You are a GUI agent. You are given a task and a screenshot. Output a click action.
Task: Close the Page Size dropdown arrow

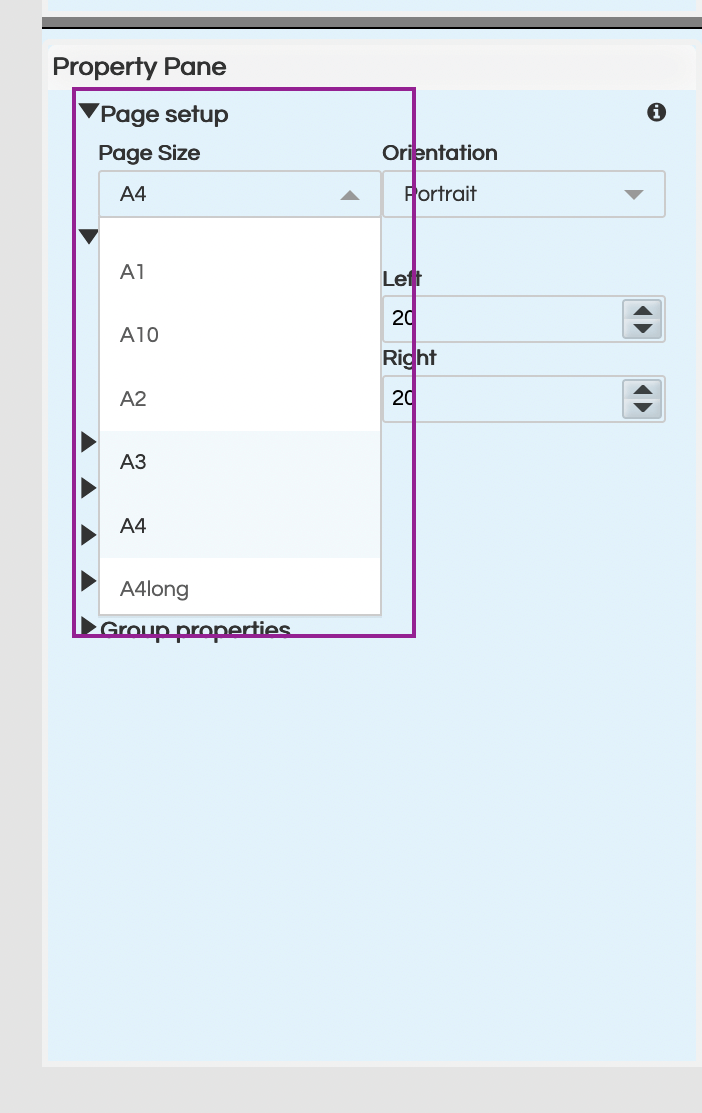(349, 195)
